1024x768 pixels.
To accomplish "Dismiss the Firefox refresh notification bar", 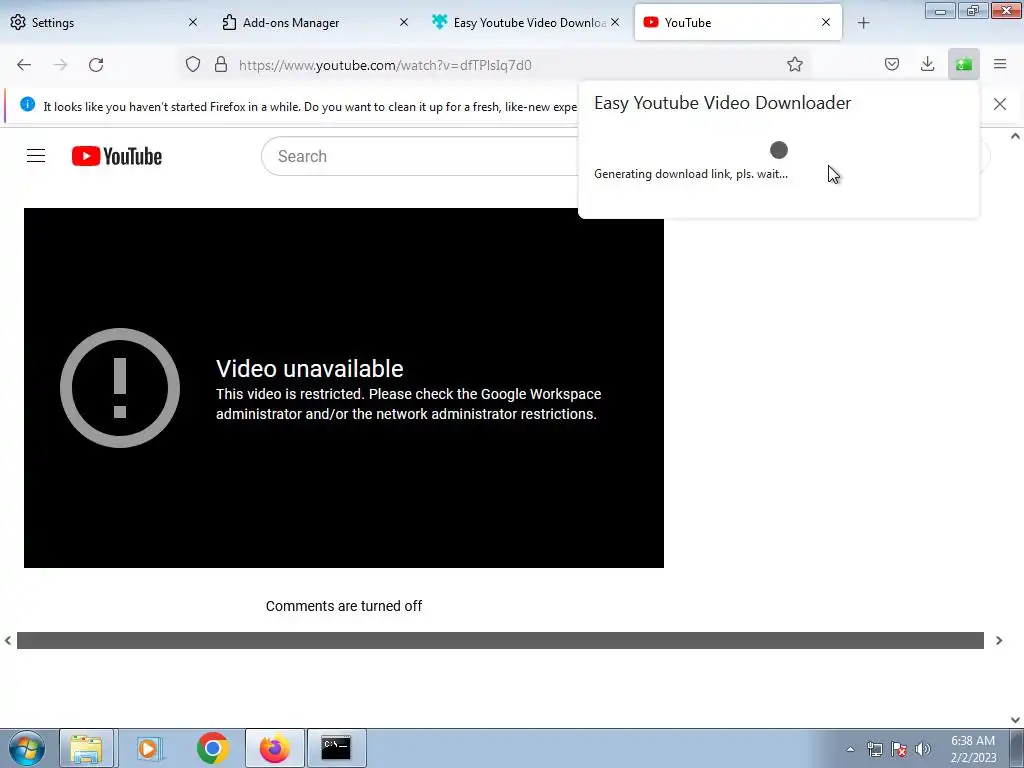I will click(x=1000, y=104).
